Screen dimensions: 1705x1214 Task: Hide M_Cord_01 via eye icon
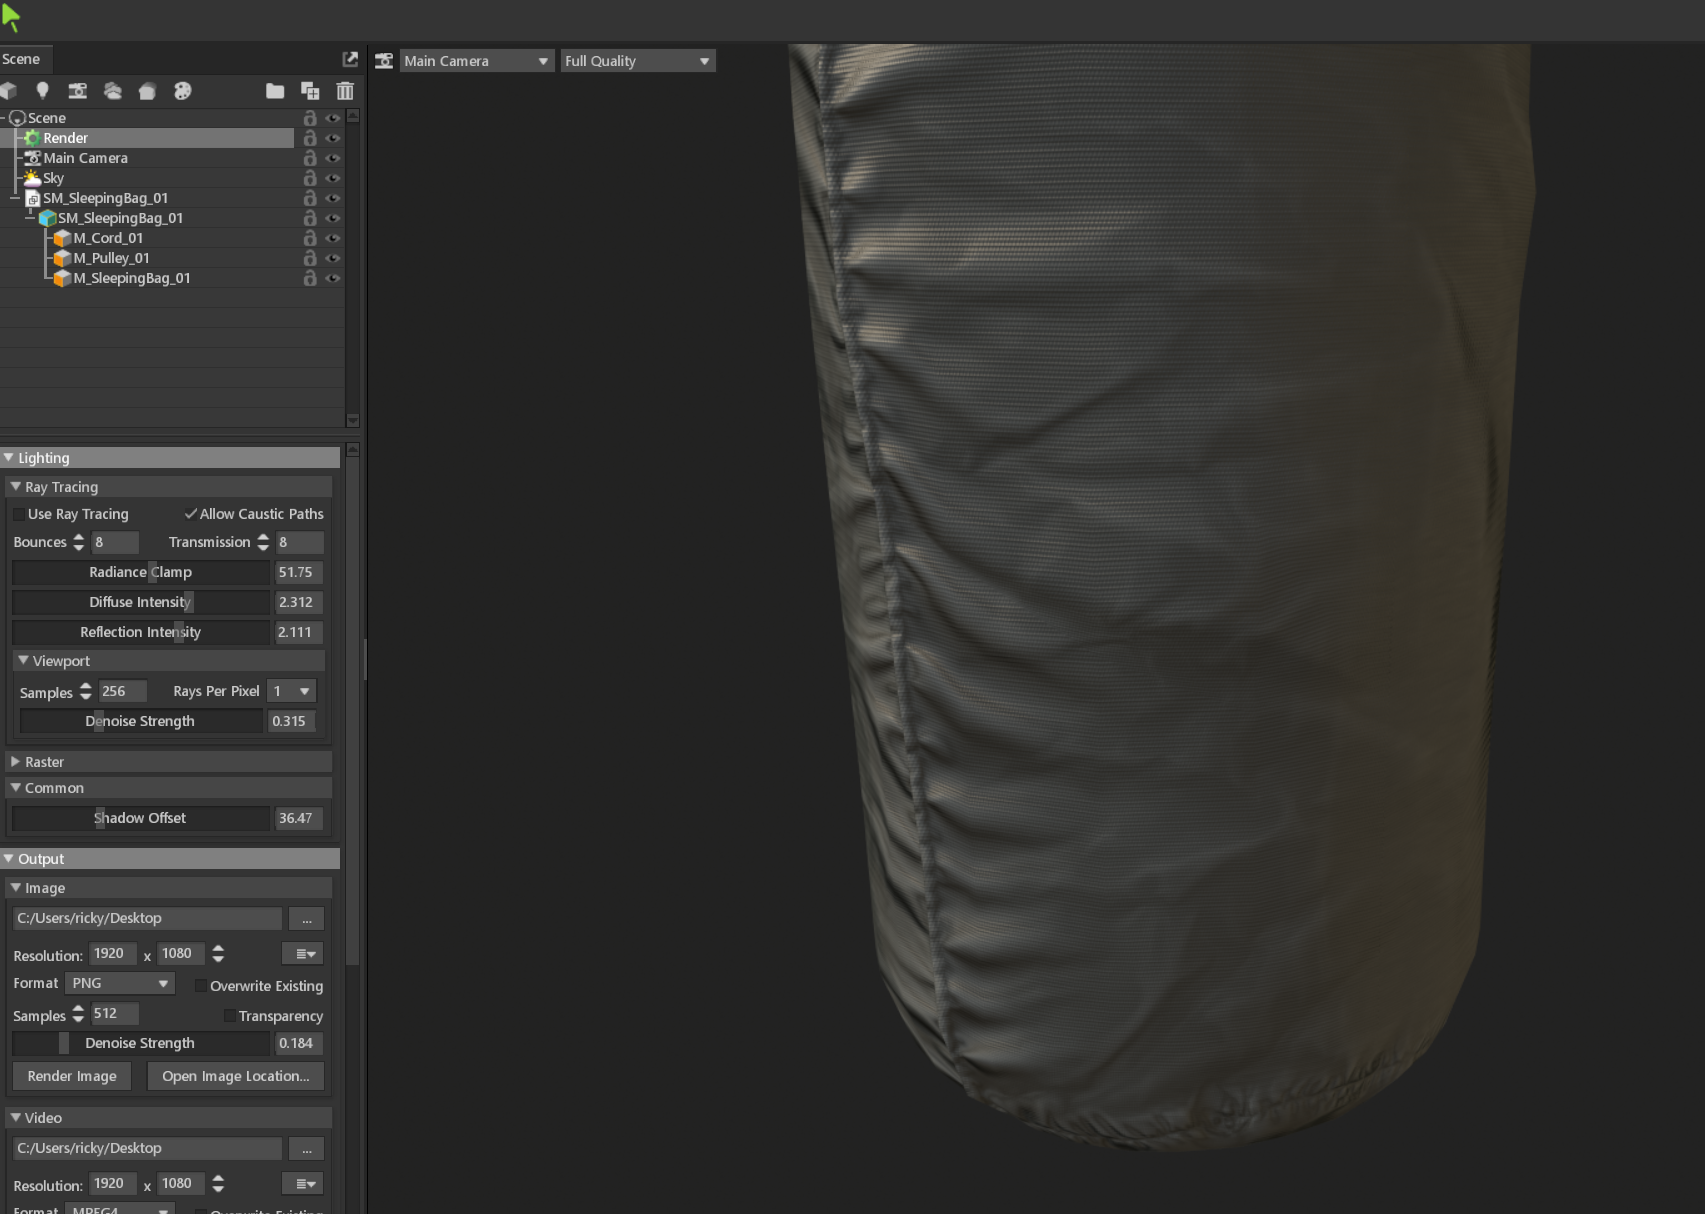[x=333, y=238]
